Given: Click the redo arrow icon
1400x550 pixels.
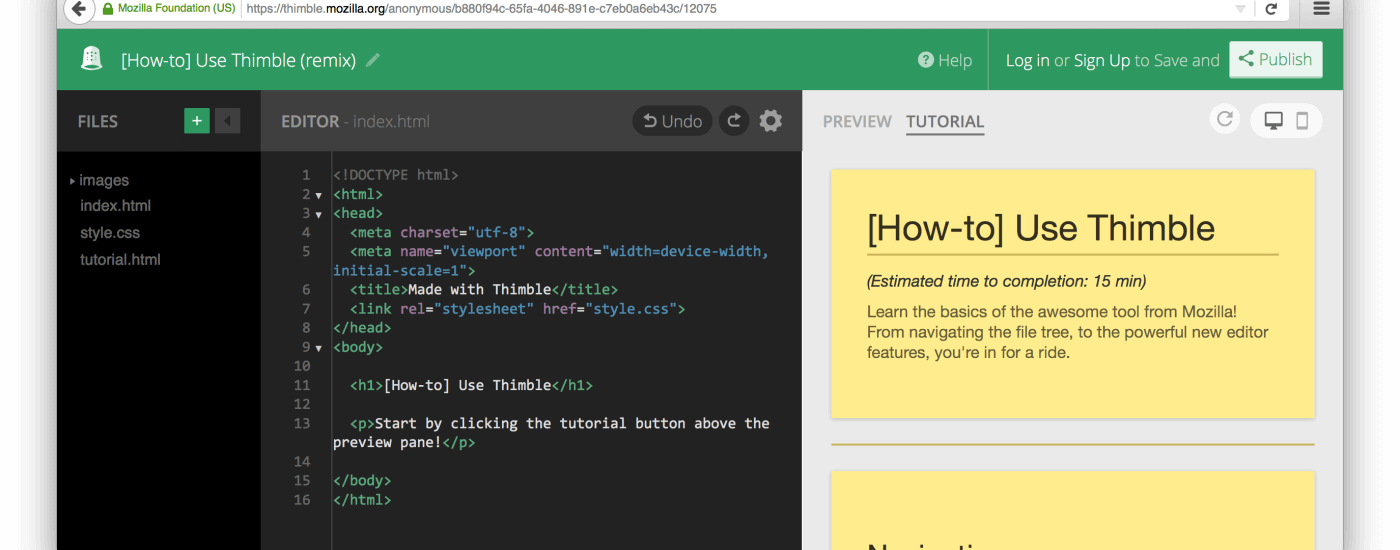Looking at the screenshot, I should pos(734,121).
